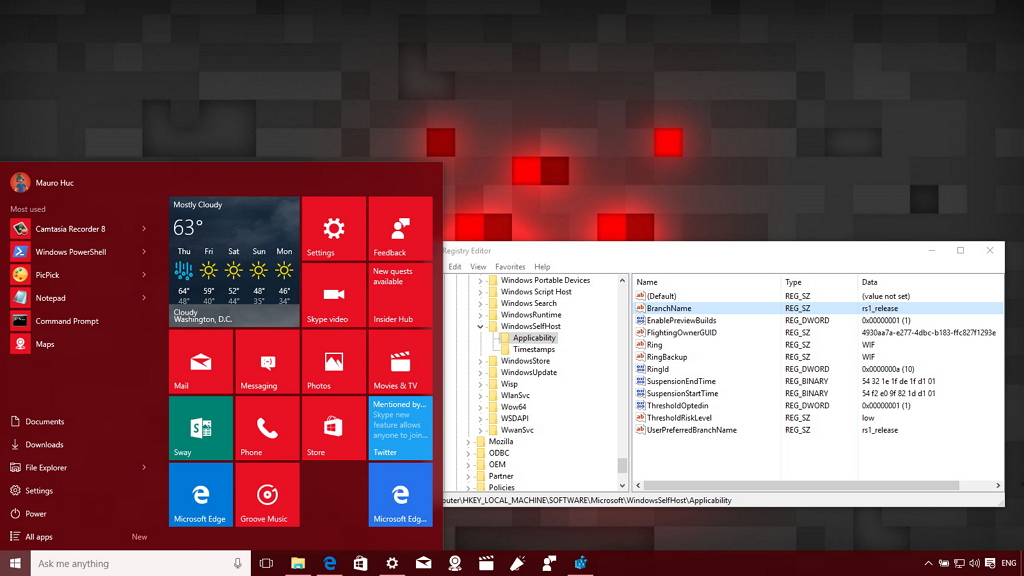
Task: Open the Favorites menu in Registry Editor
Action: tap(510, 267)
